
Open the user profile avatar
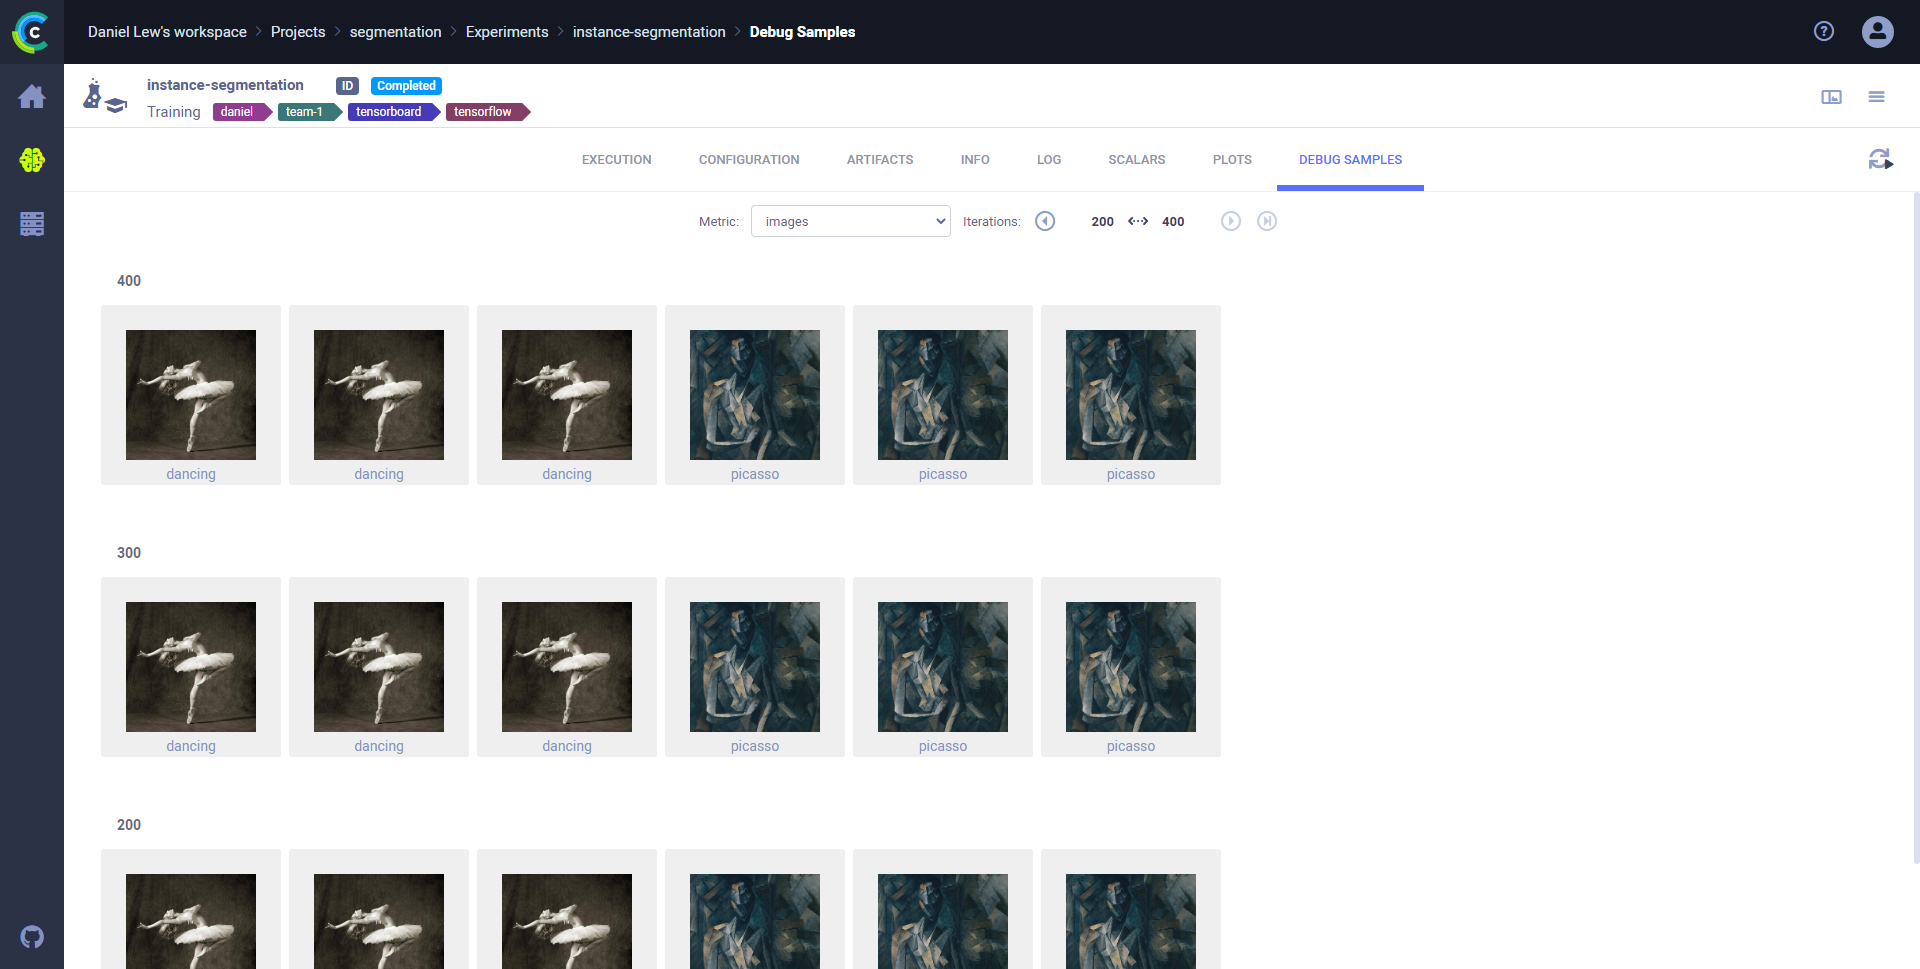1877,31
